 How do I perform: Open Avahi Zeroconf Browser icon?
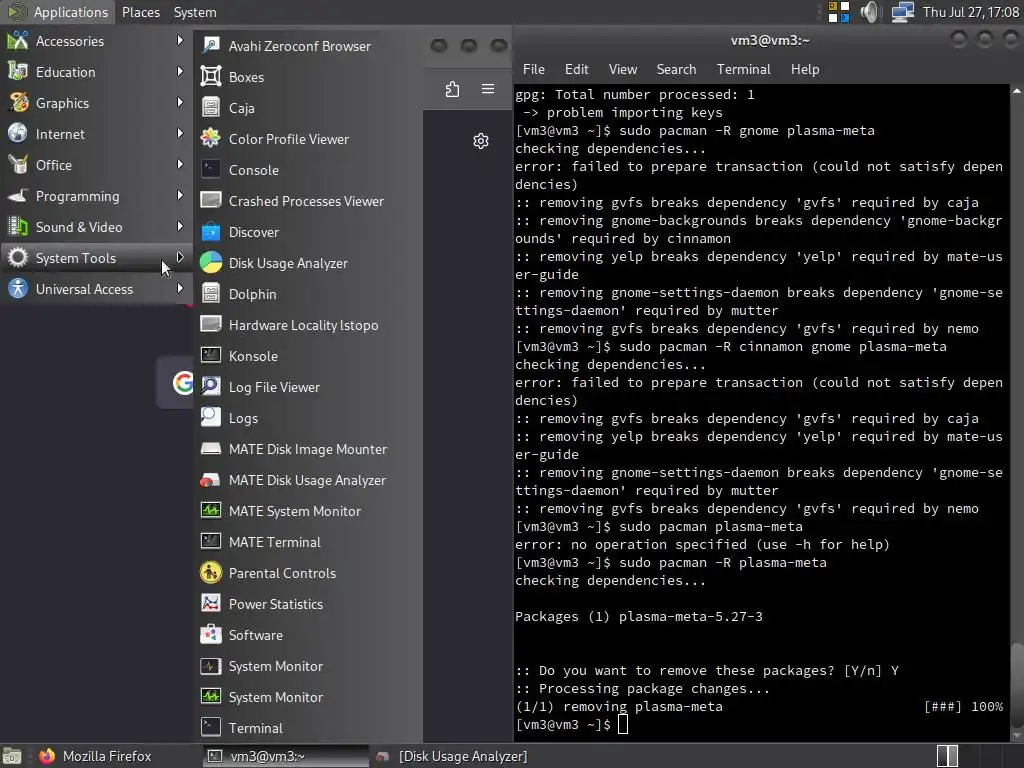(210, 46)
